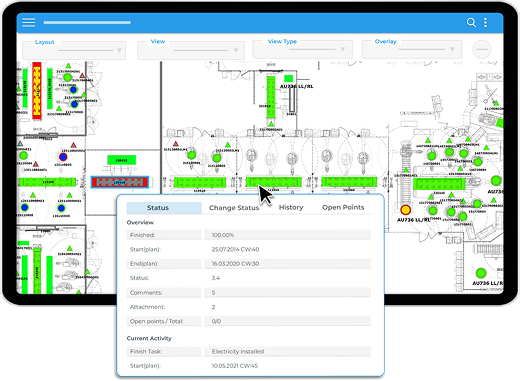Click the Status value 3.4
The width and height of the screenshot is (521, 381).
(x=216, y=278)
